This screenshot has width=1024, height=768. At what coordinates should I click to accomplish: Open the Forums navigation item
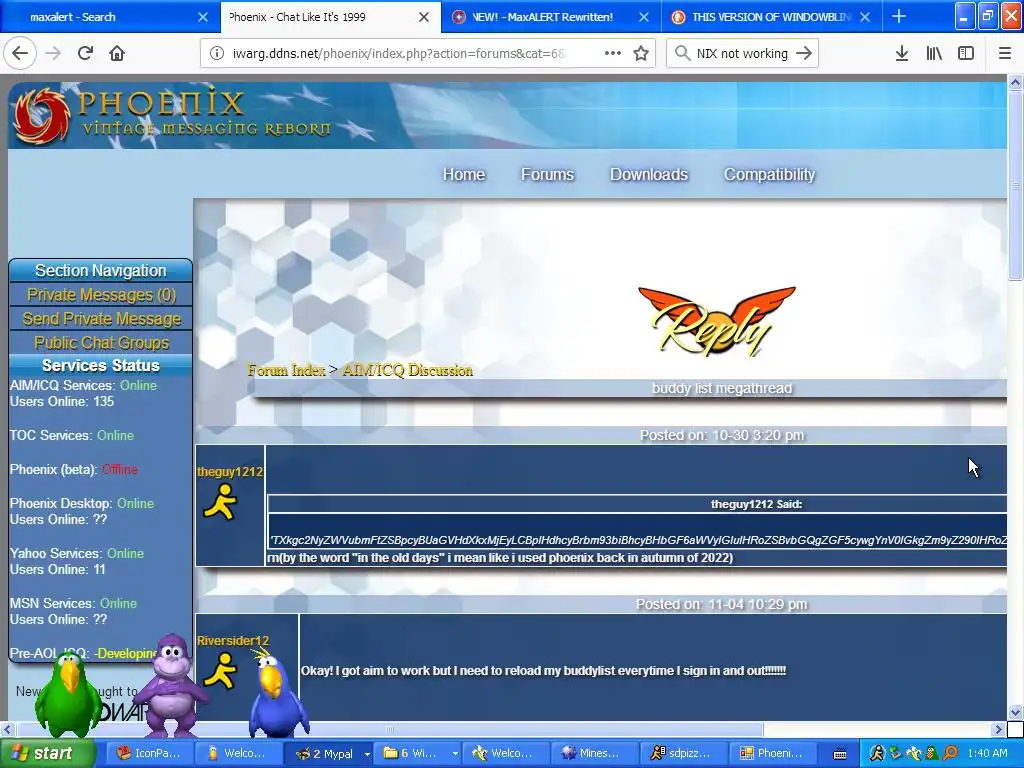click(547, 174)
